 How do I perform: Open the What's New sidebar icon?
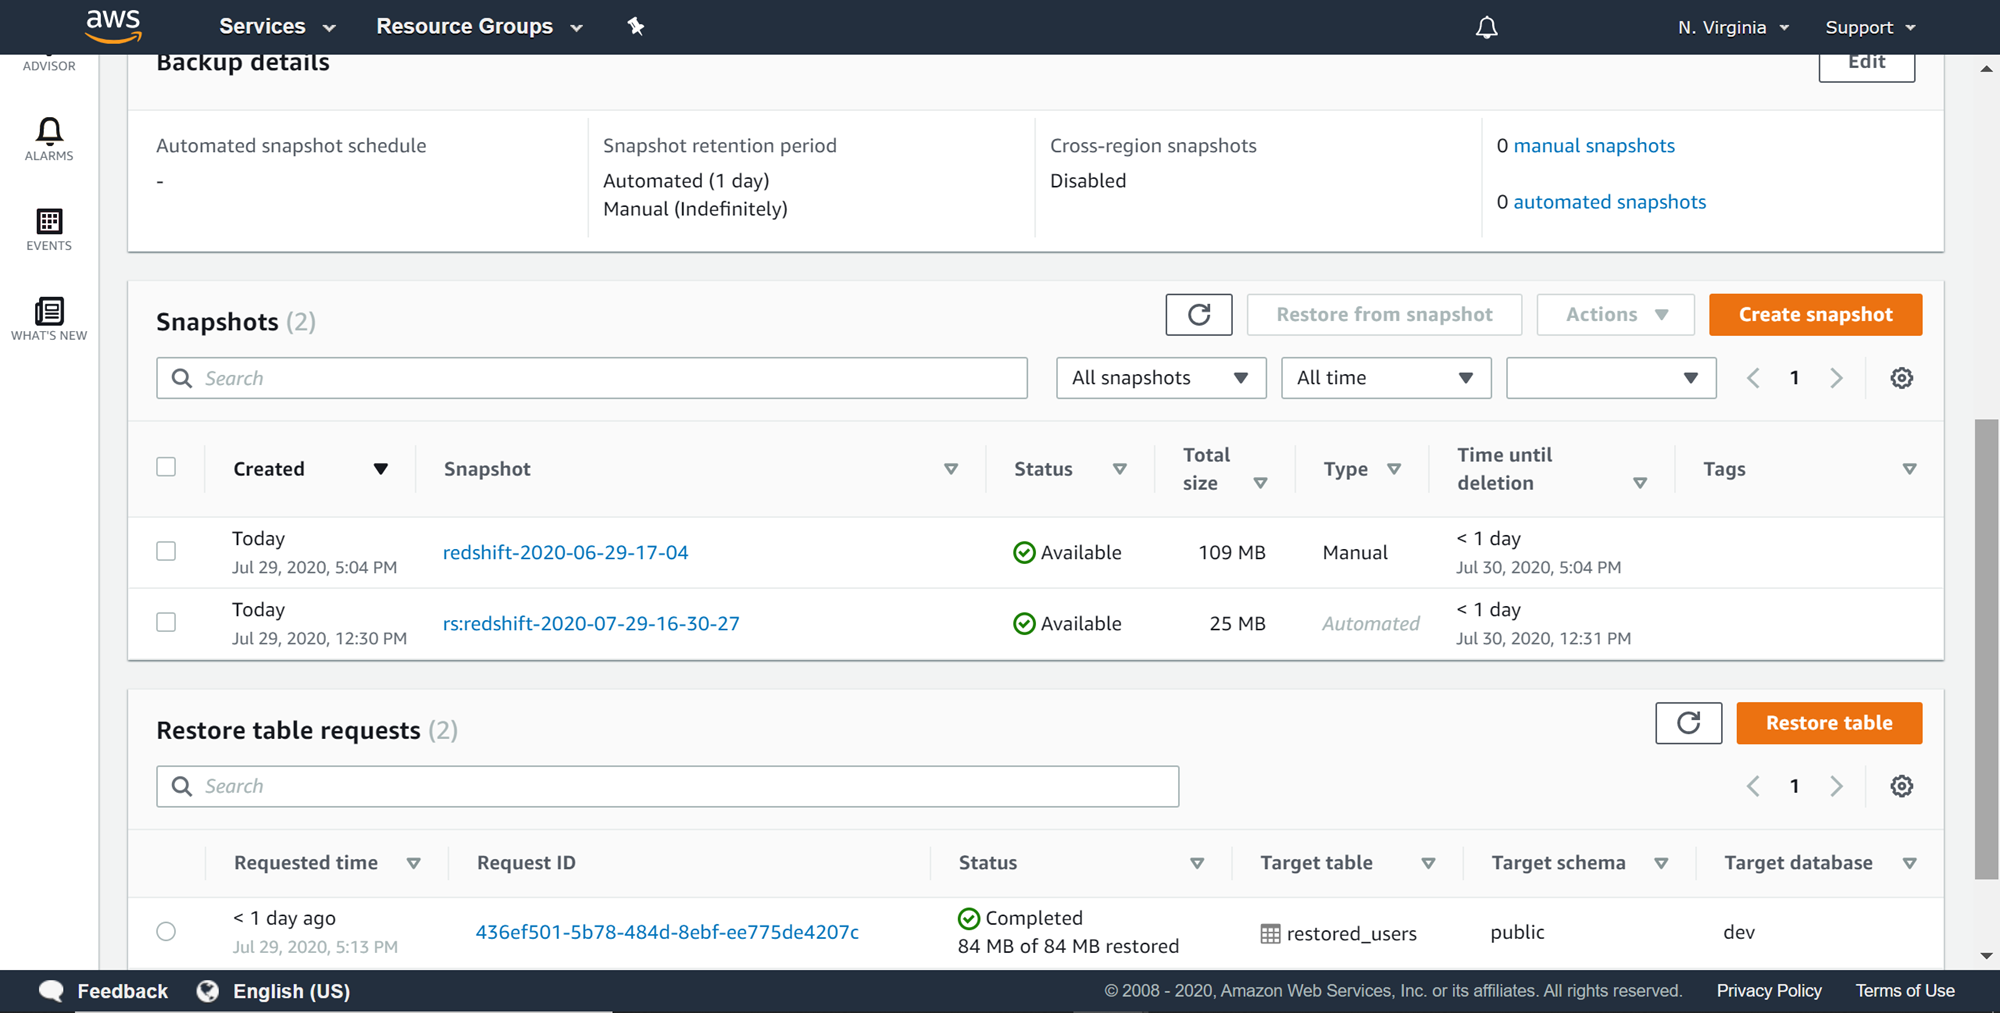(49, 319)
